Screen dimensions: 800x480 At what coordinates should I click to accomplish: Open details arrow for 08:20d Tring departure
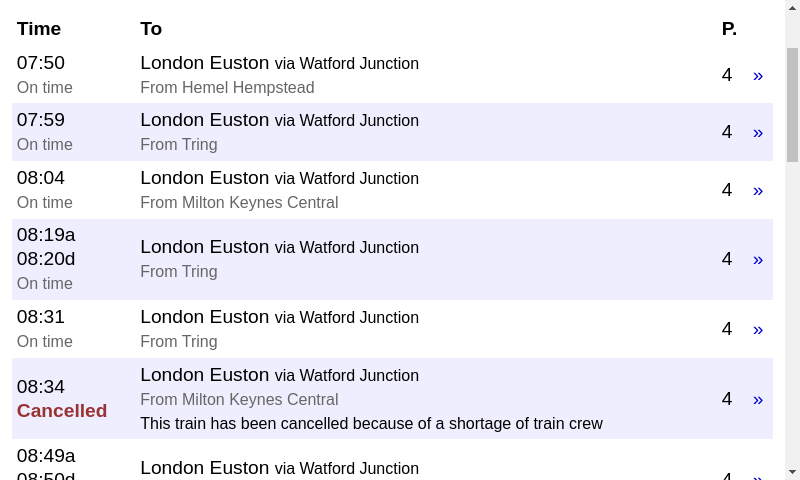click(x=758, y=260)
